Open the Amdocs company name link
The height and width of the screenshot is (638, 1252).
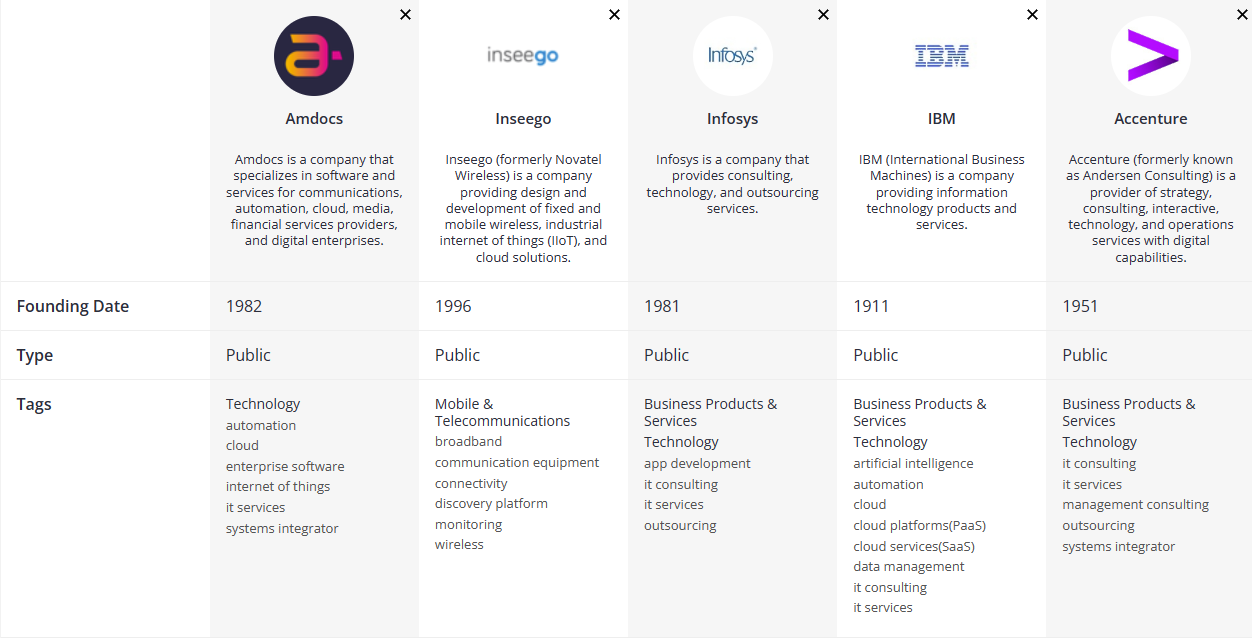coord(314,118)
